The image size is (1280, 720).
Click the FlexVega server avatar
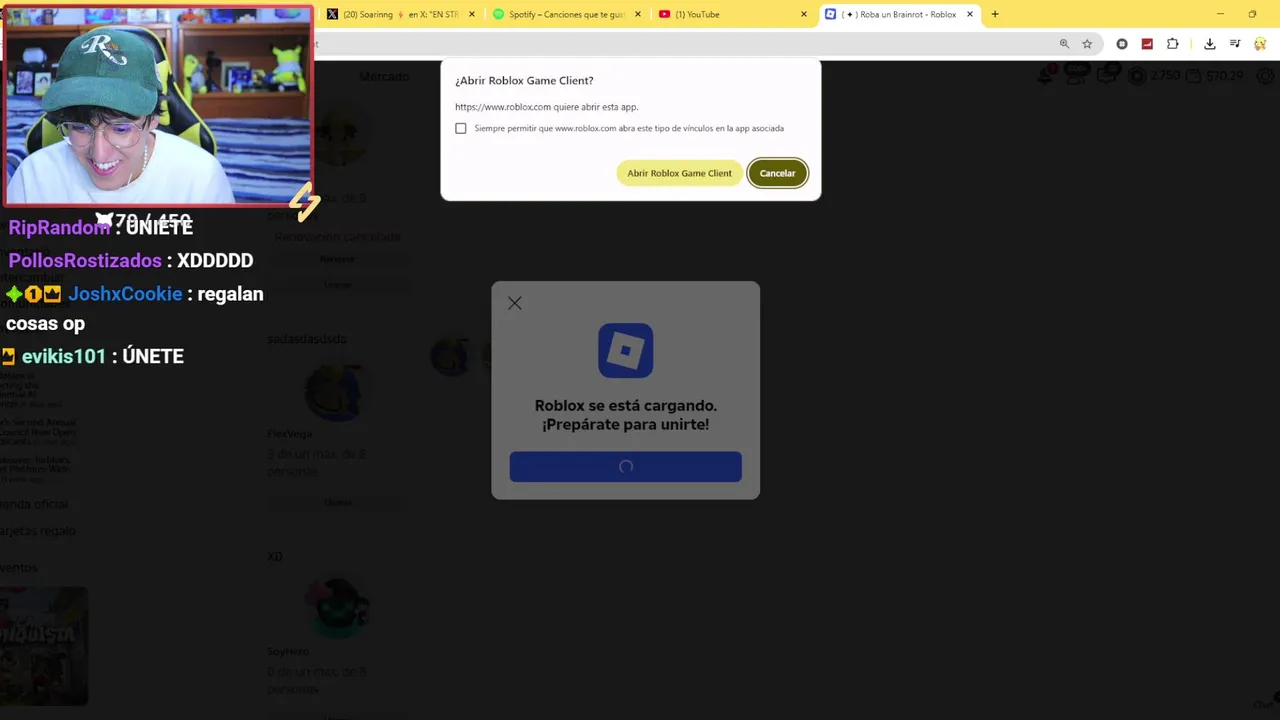pyautogui.click(x=336, y=391)
